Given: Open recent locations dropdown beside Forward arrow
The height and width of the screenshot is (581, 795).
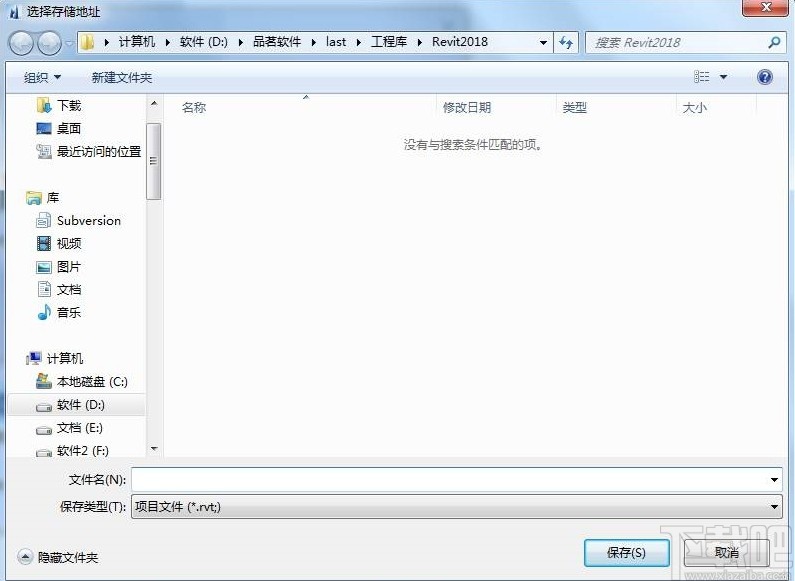Looking at the screenshot, I should pos(69,43).
